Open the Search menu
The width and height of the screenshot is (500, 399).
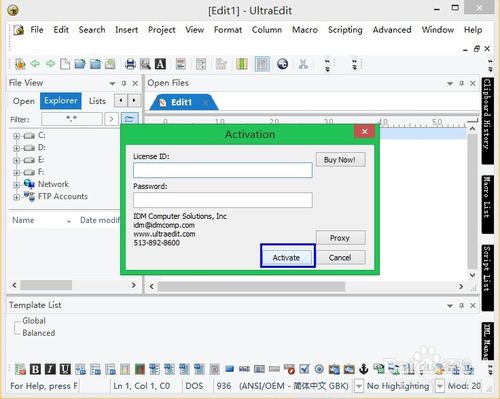point(92,30)
